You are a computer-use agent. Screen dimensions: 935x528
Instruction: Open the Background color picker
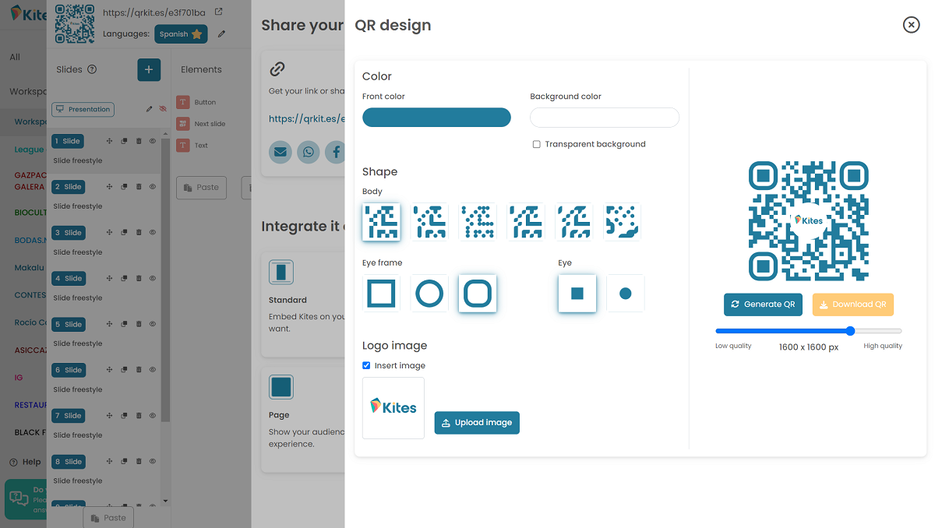click(x=604, y=118)
